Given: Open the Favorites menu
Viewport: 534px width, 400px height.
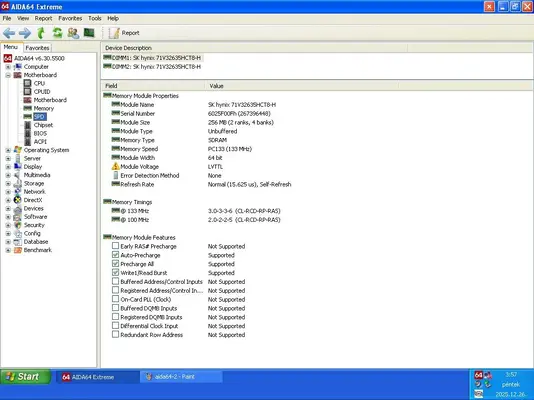Looking at the screenshot, I should 70,18.
